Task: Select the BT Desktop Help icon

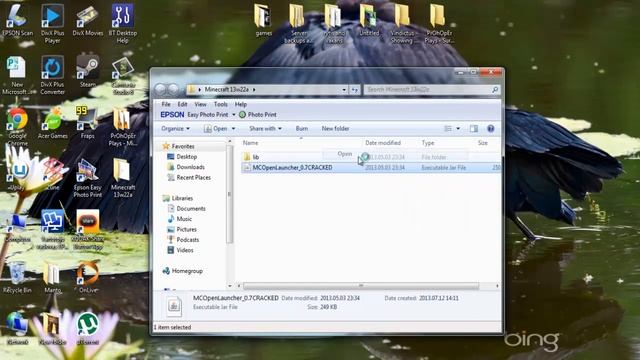Action: click(x=122, y=23)
